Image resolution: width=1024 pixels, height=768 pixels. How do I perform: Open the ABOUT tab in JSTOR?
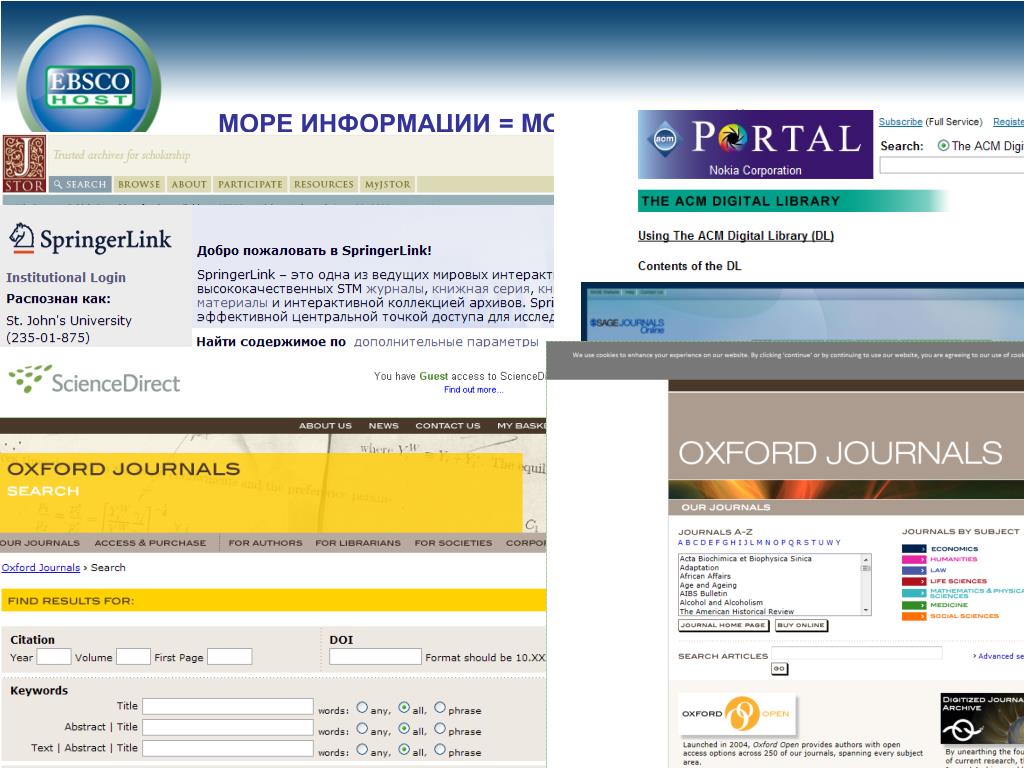coord(189,184)
